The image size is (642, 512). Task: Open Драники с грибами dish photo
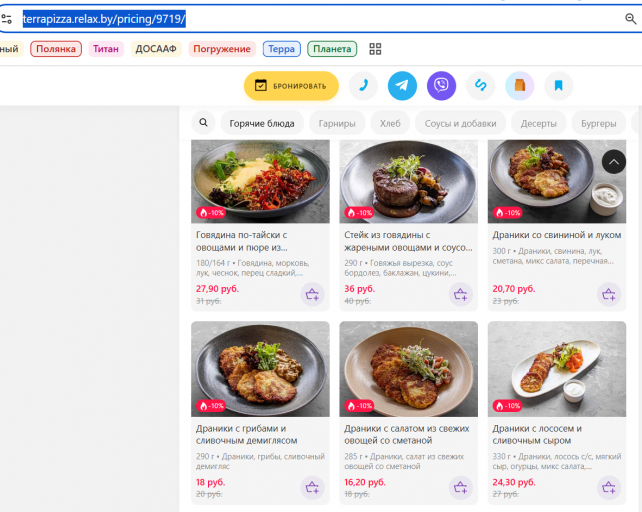(x=260, y=369)
